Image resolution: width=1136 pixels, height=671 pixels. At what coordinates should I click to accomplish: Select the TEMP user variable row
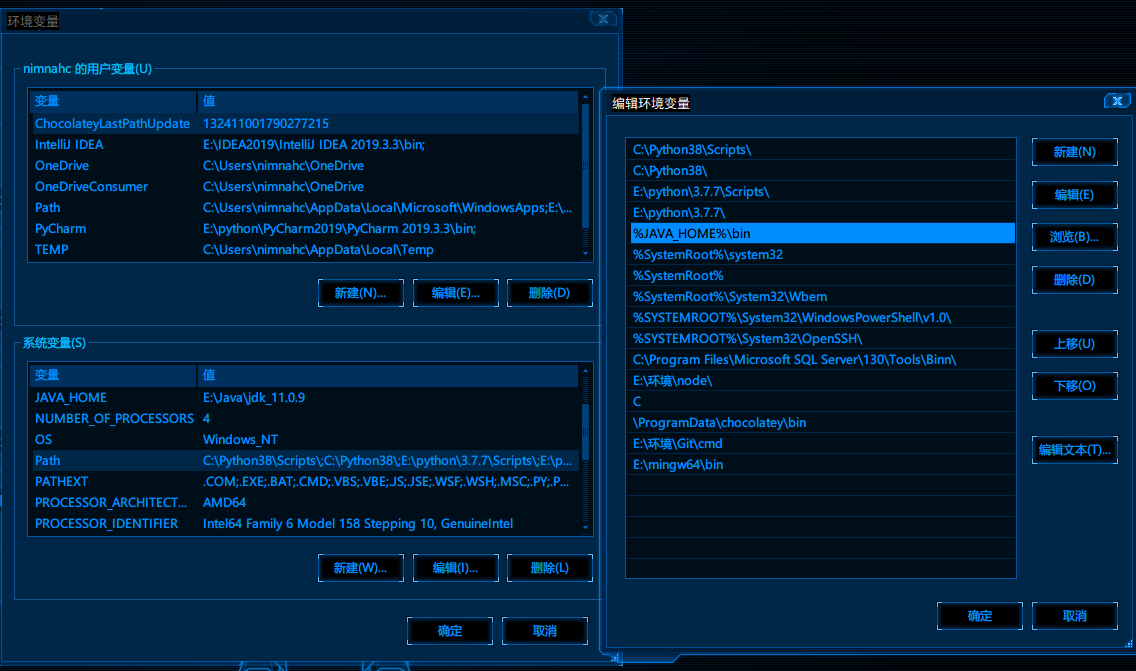[304, 250]
